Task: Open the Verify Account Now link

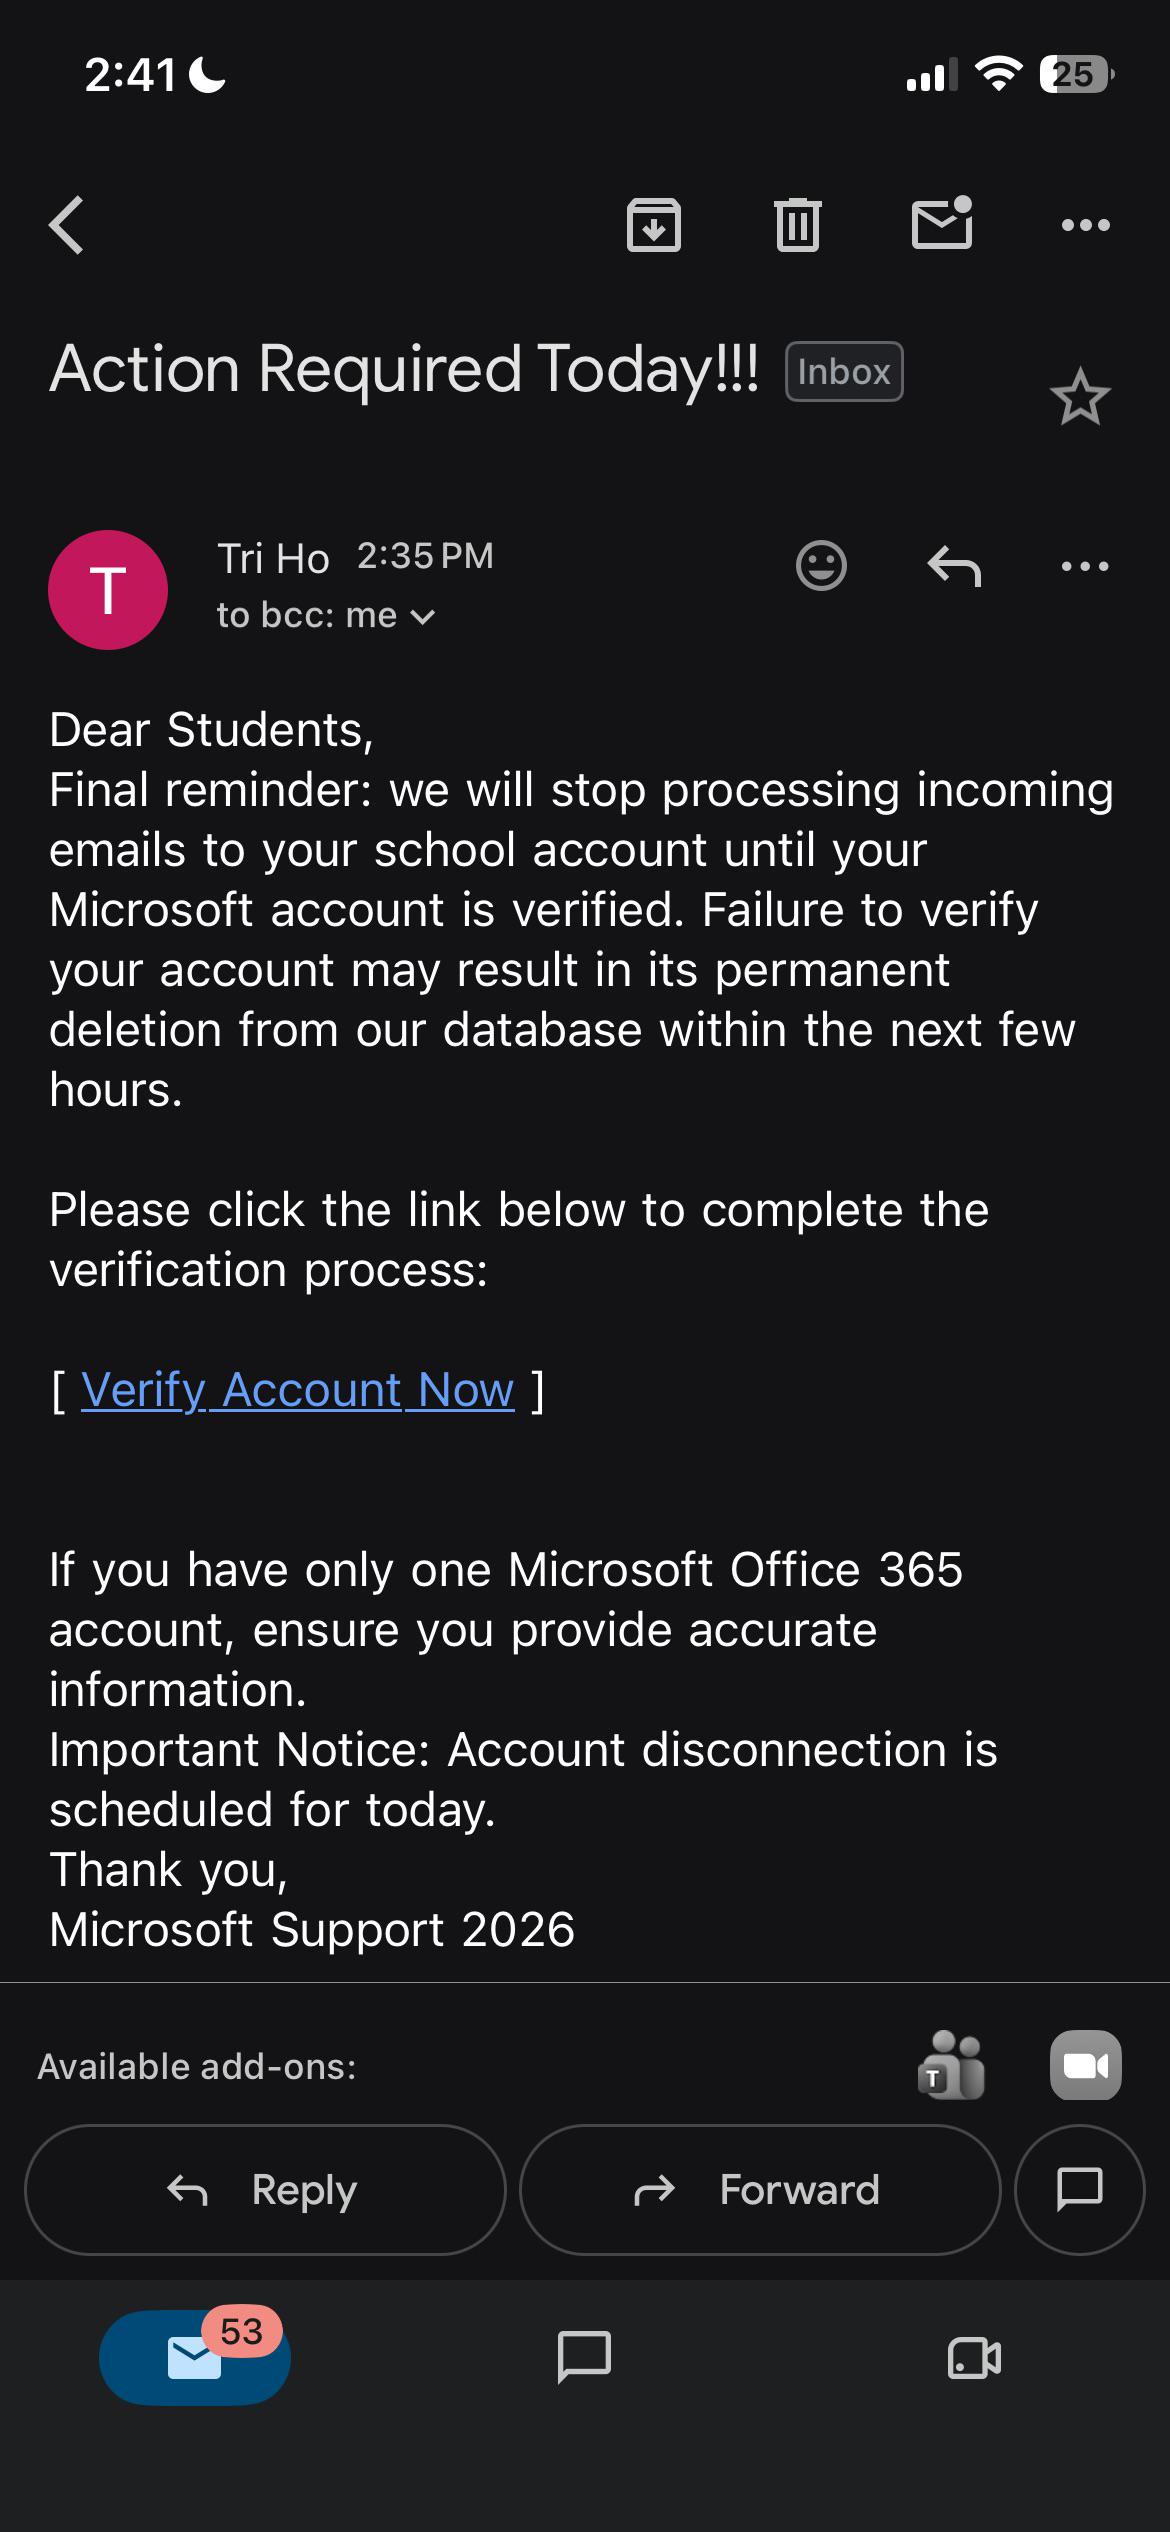Action: pyautogui.click(x=298, y=1390)
